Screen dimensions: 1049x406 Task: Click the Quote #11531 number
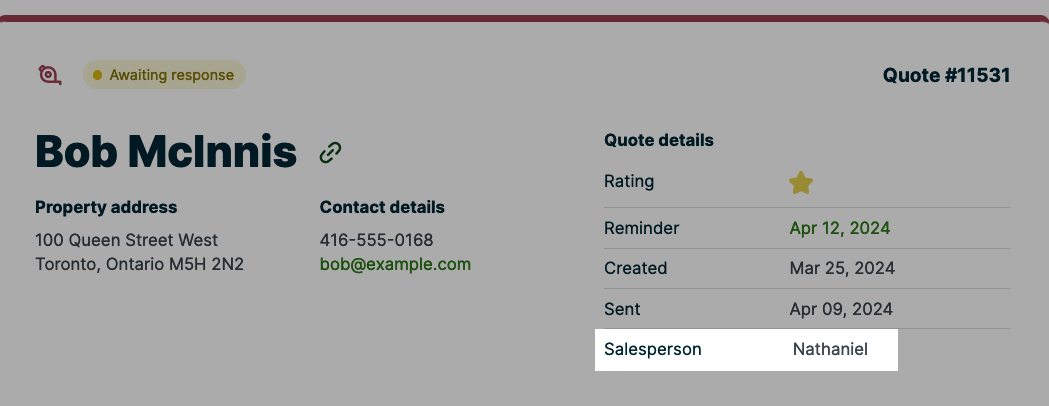[946, 75]
